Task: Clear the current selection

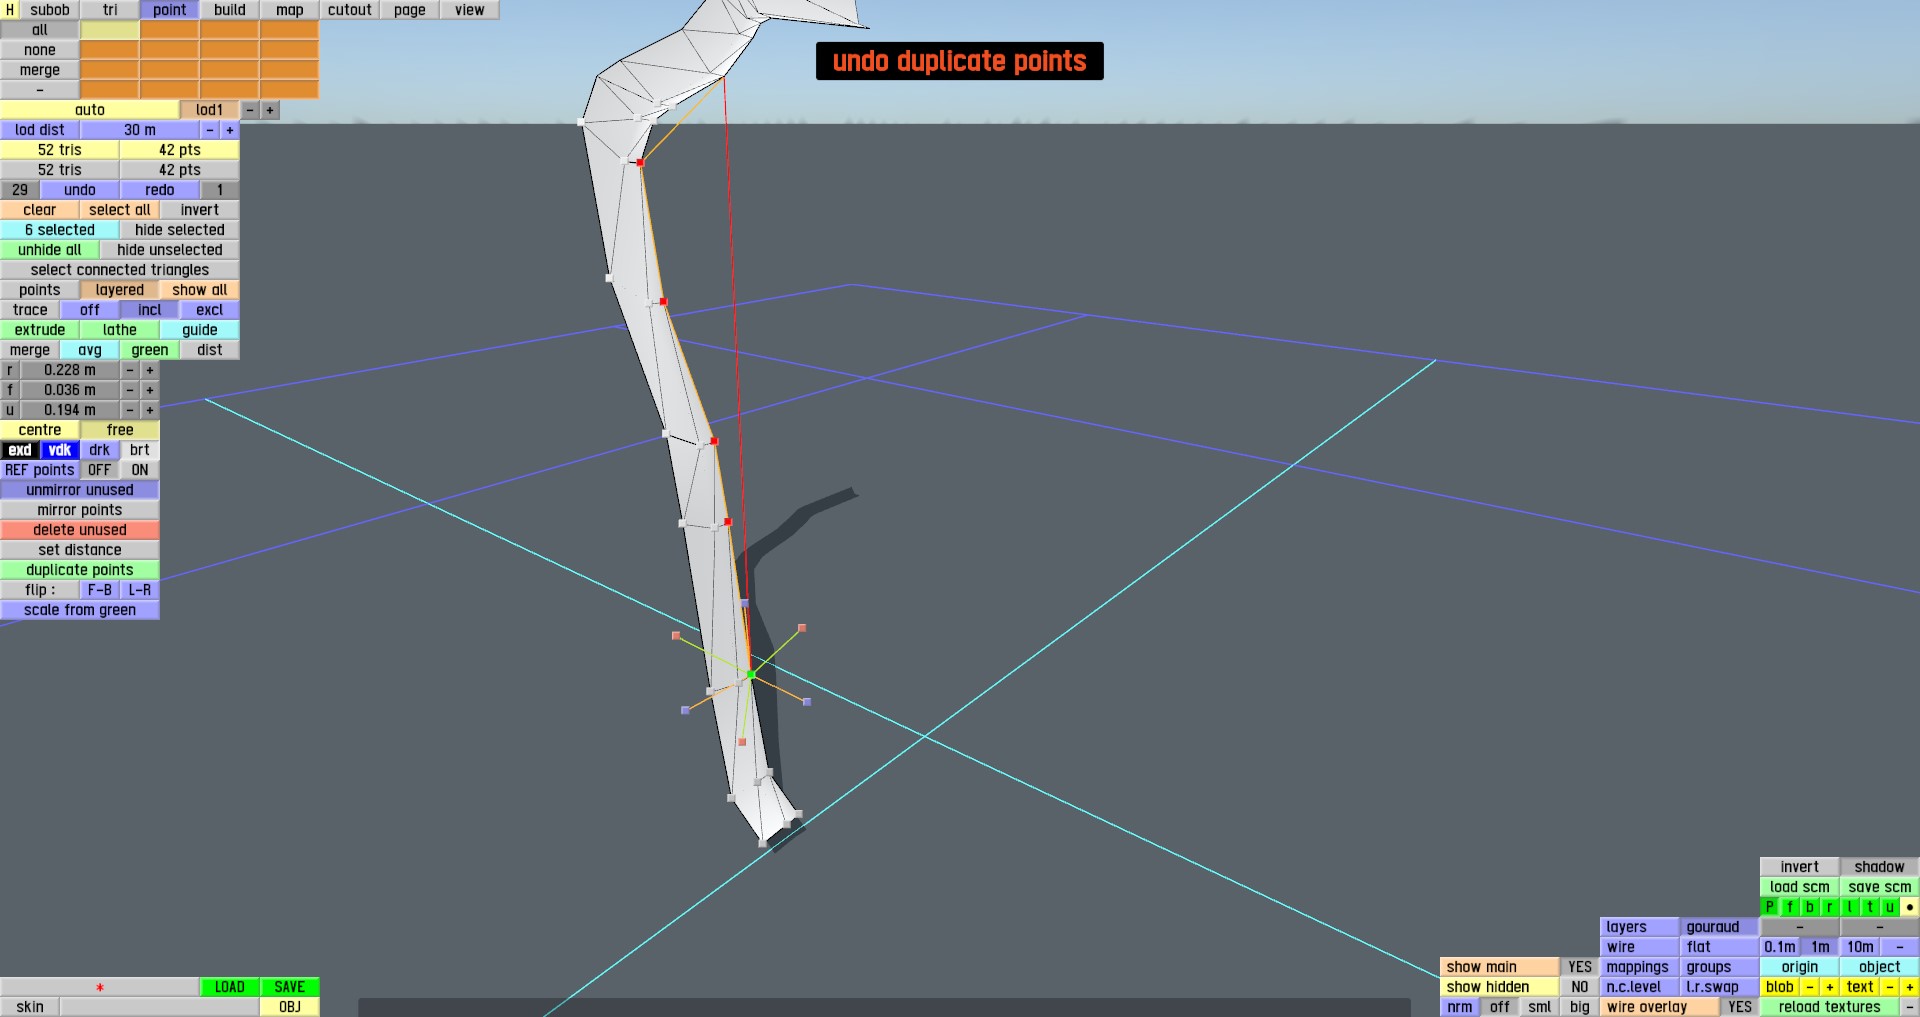Action: tap(40, 210)
